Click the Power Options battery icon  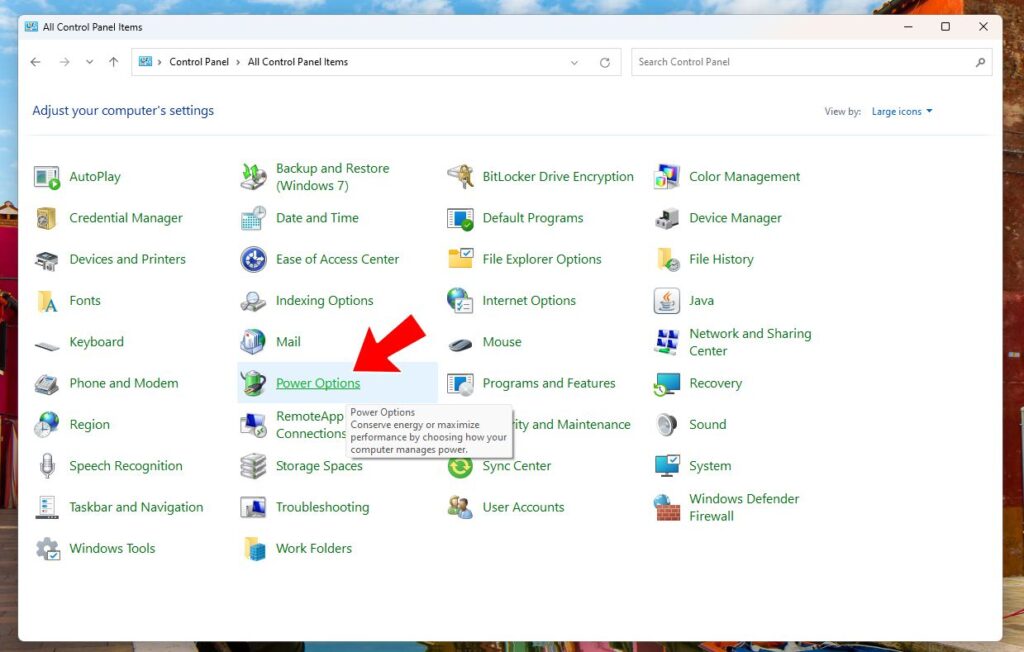coord(253,383)
